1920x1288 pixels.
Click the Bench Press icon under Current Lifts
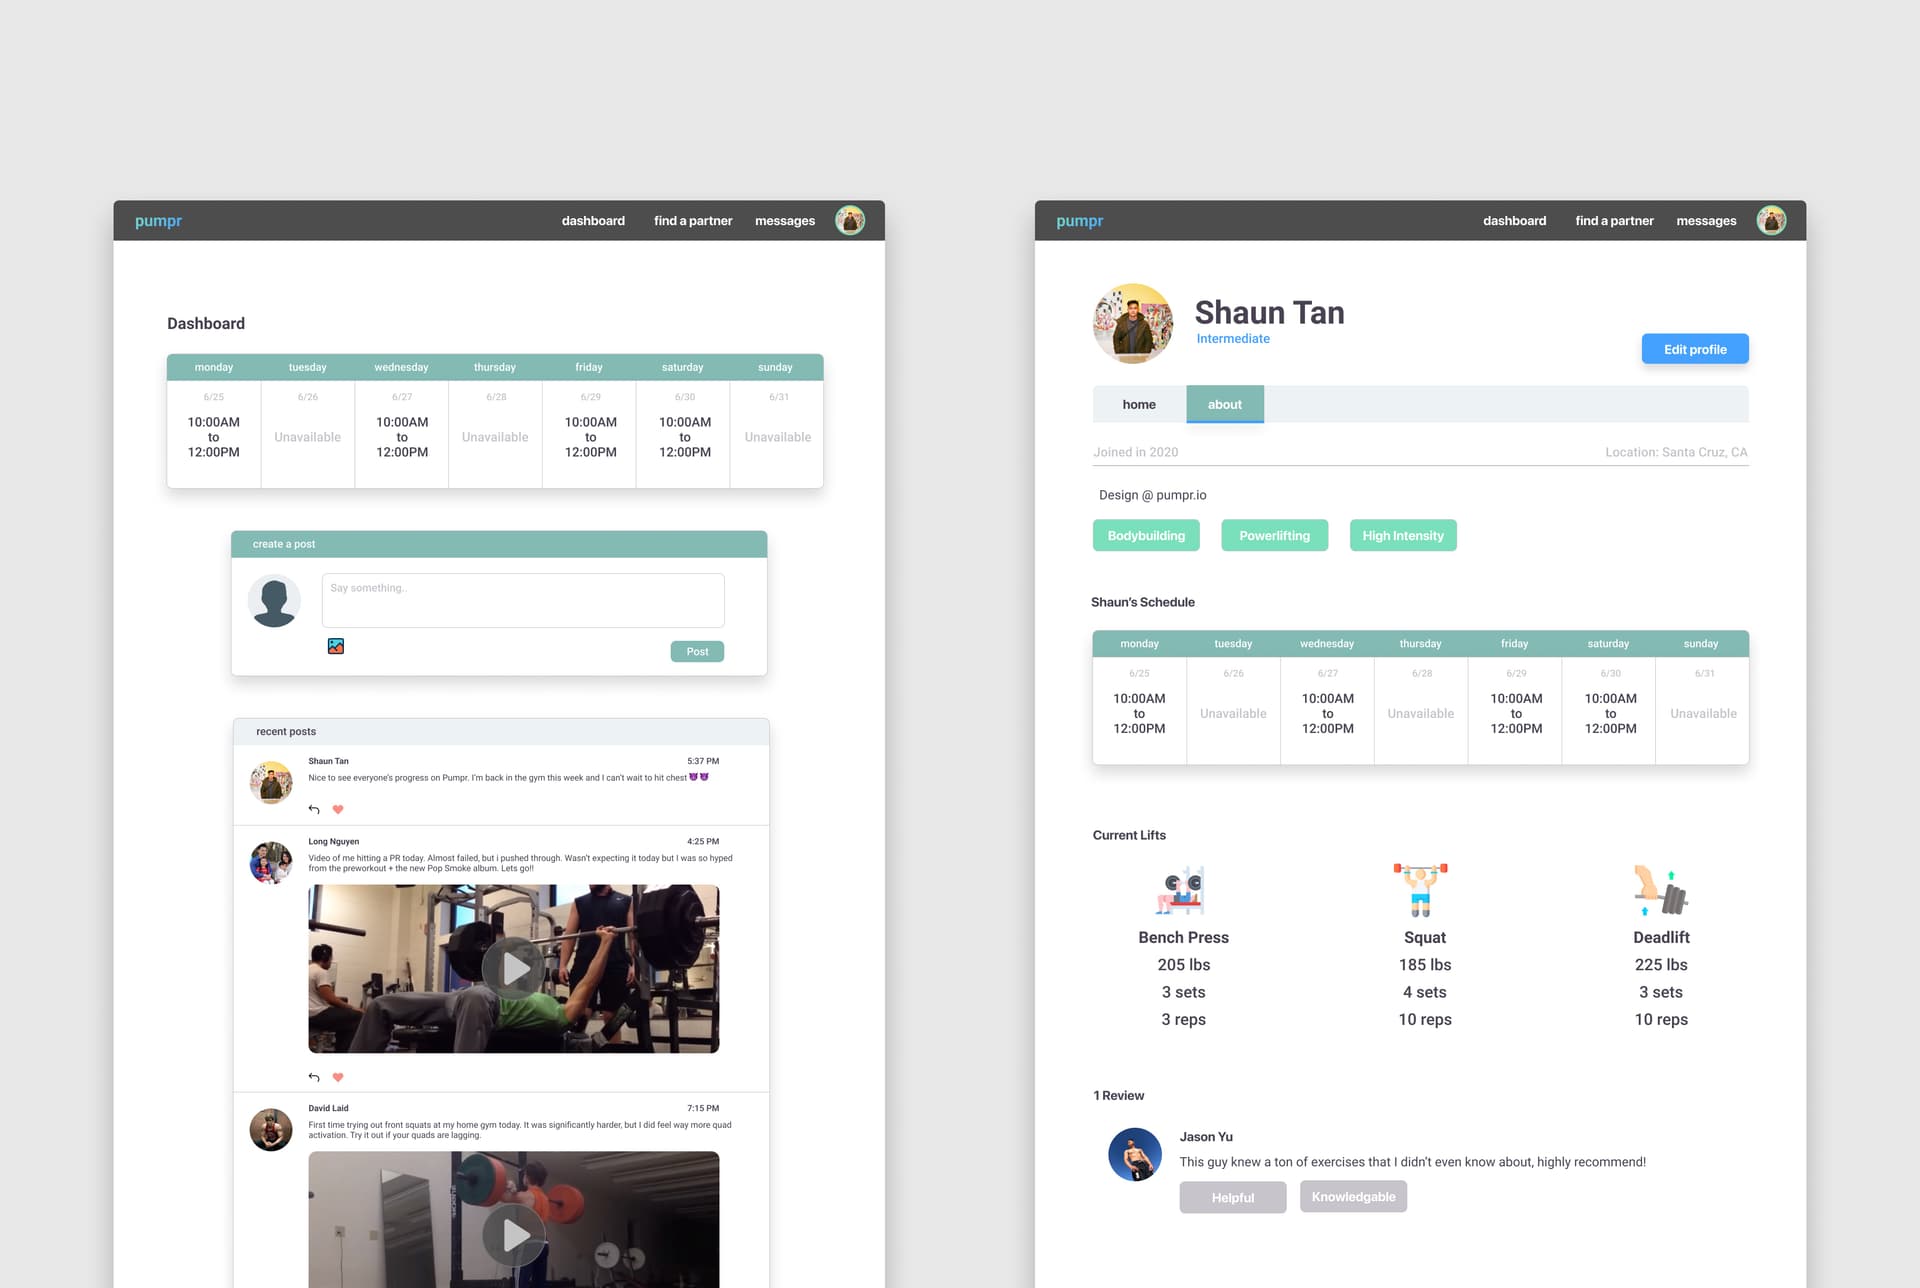tap(1183, 890)
